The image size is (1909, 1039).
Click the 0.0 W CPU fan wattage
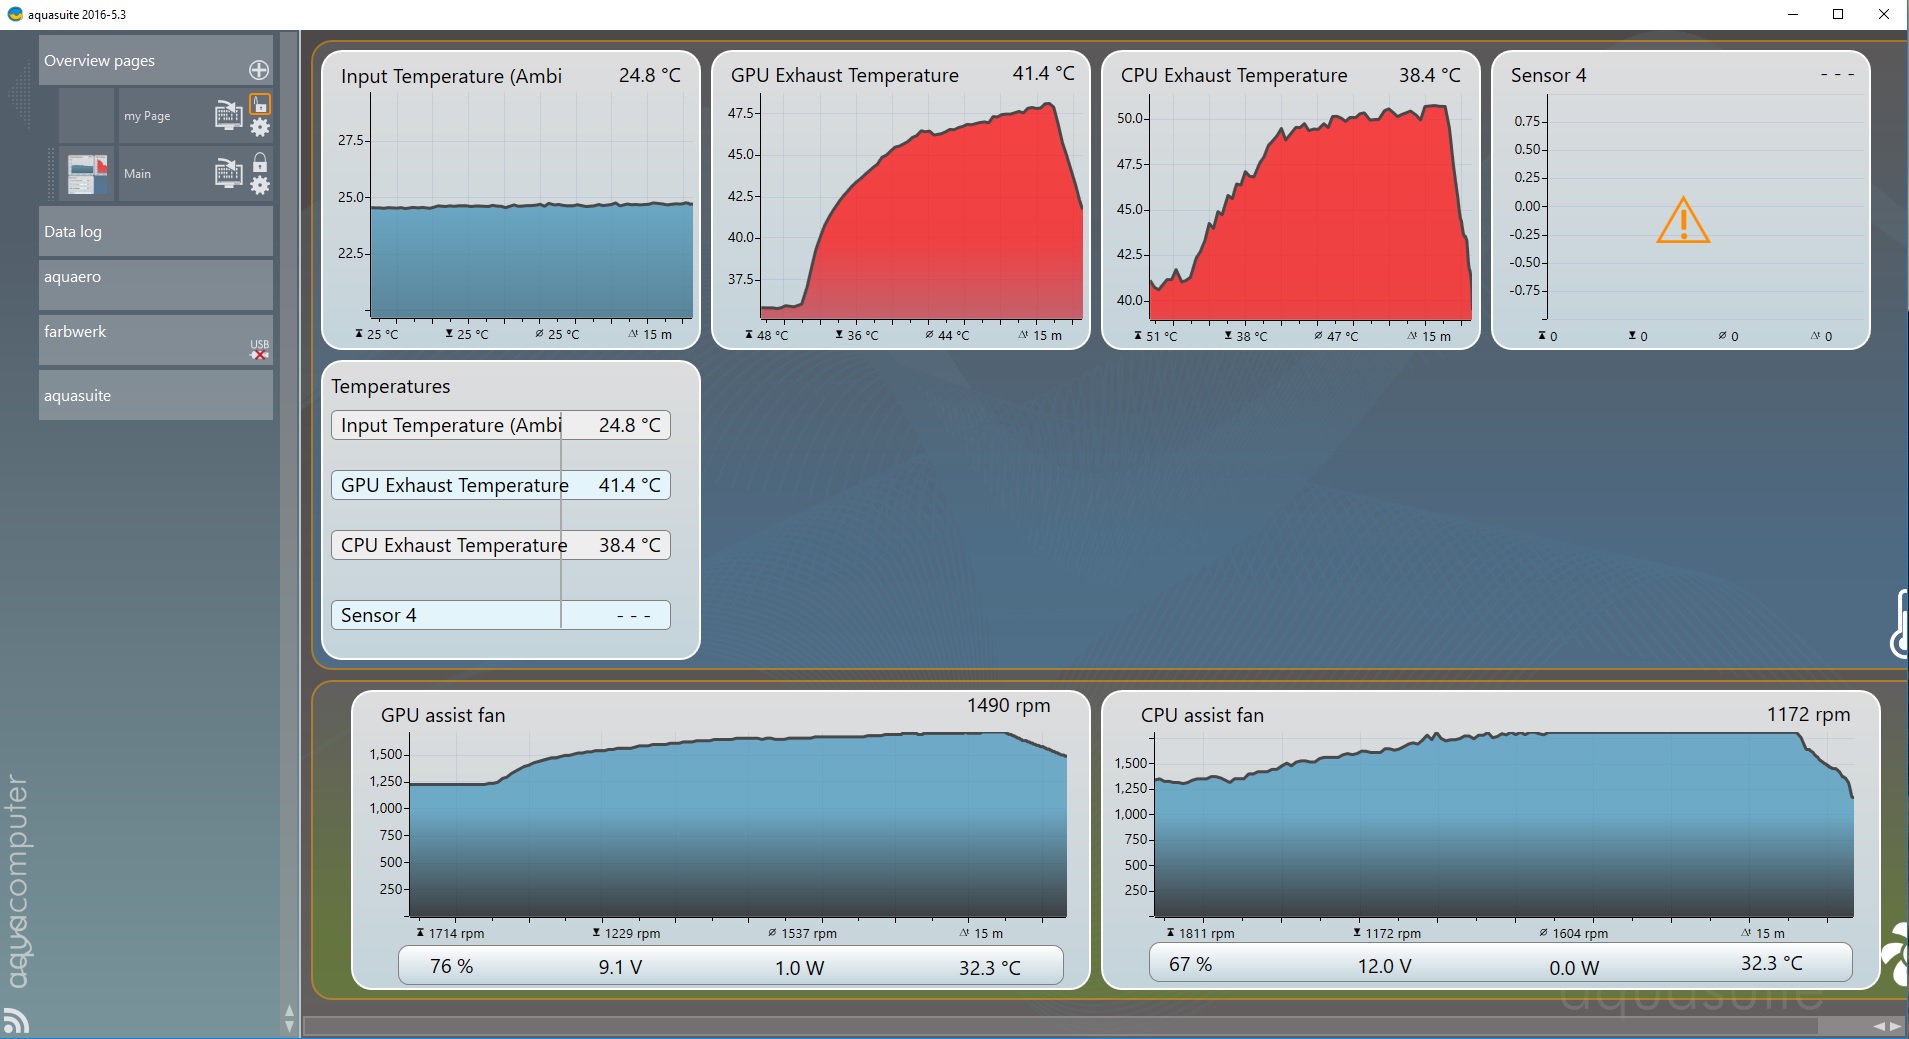click(1574, 967)
